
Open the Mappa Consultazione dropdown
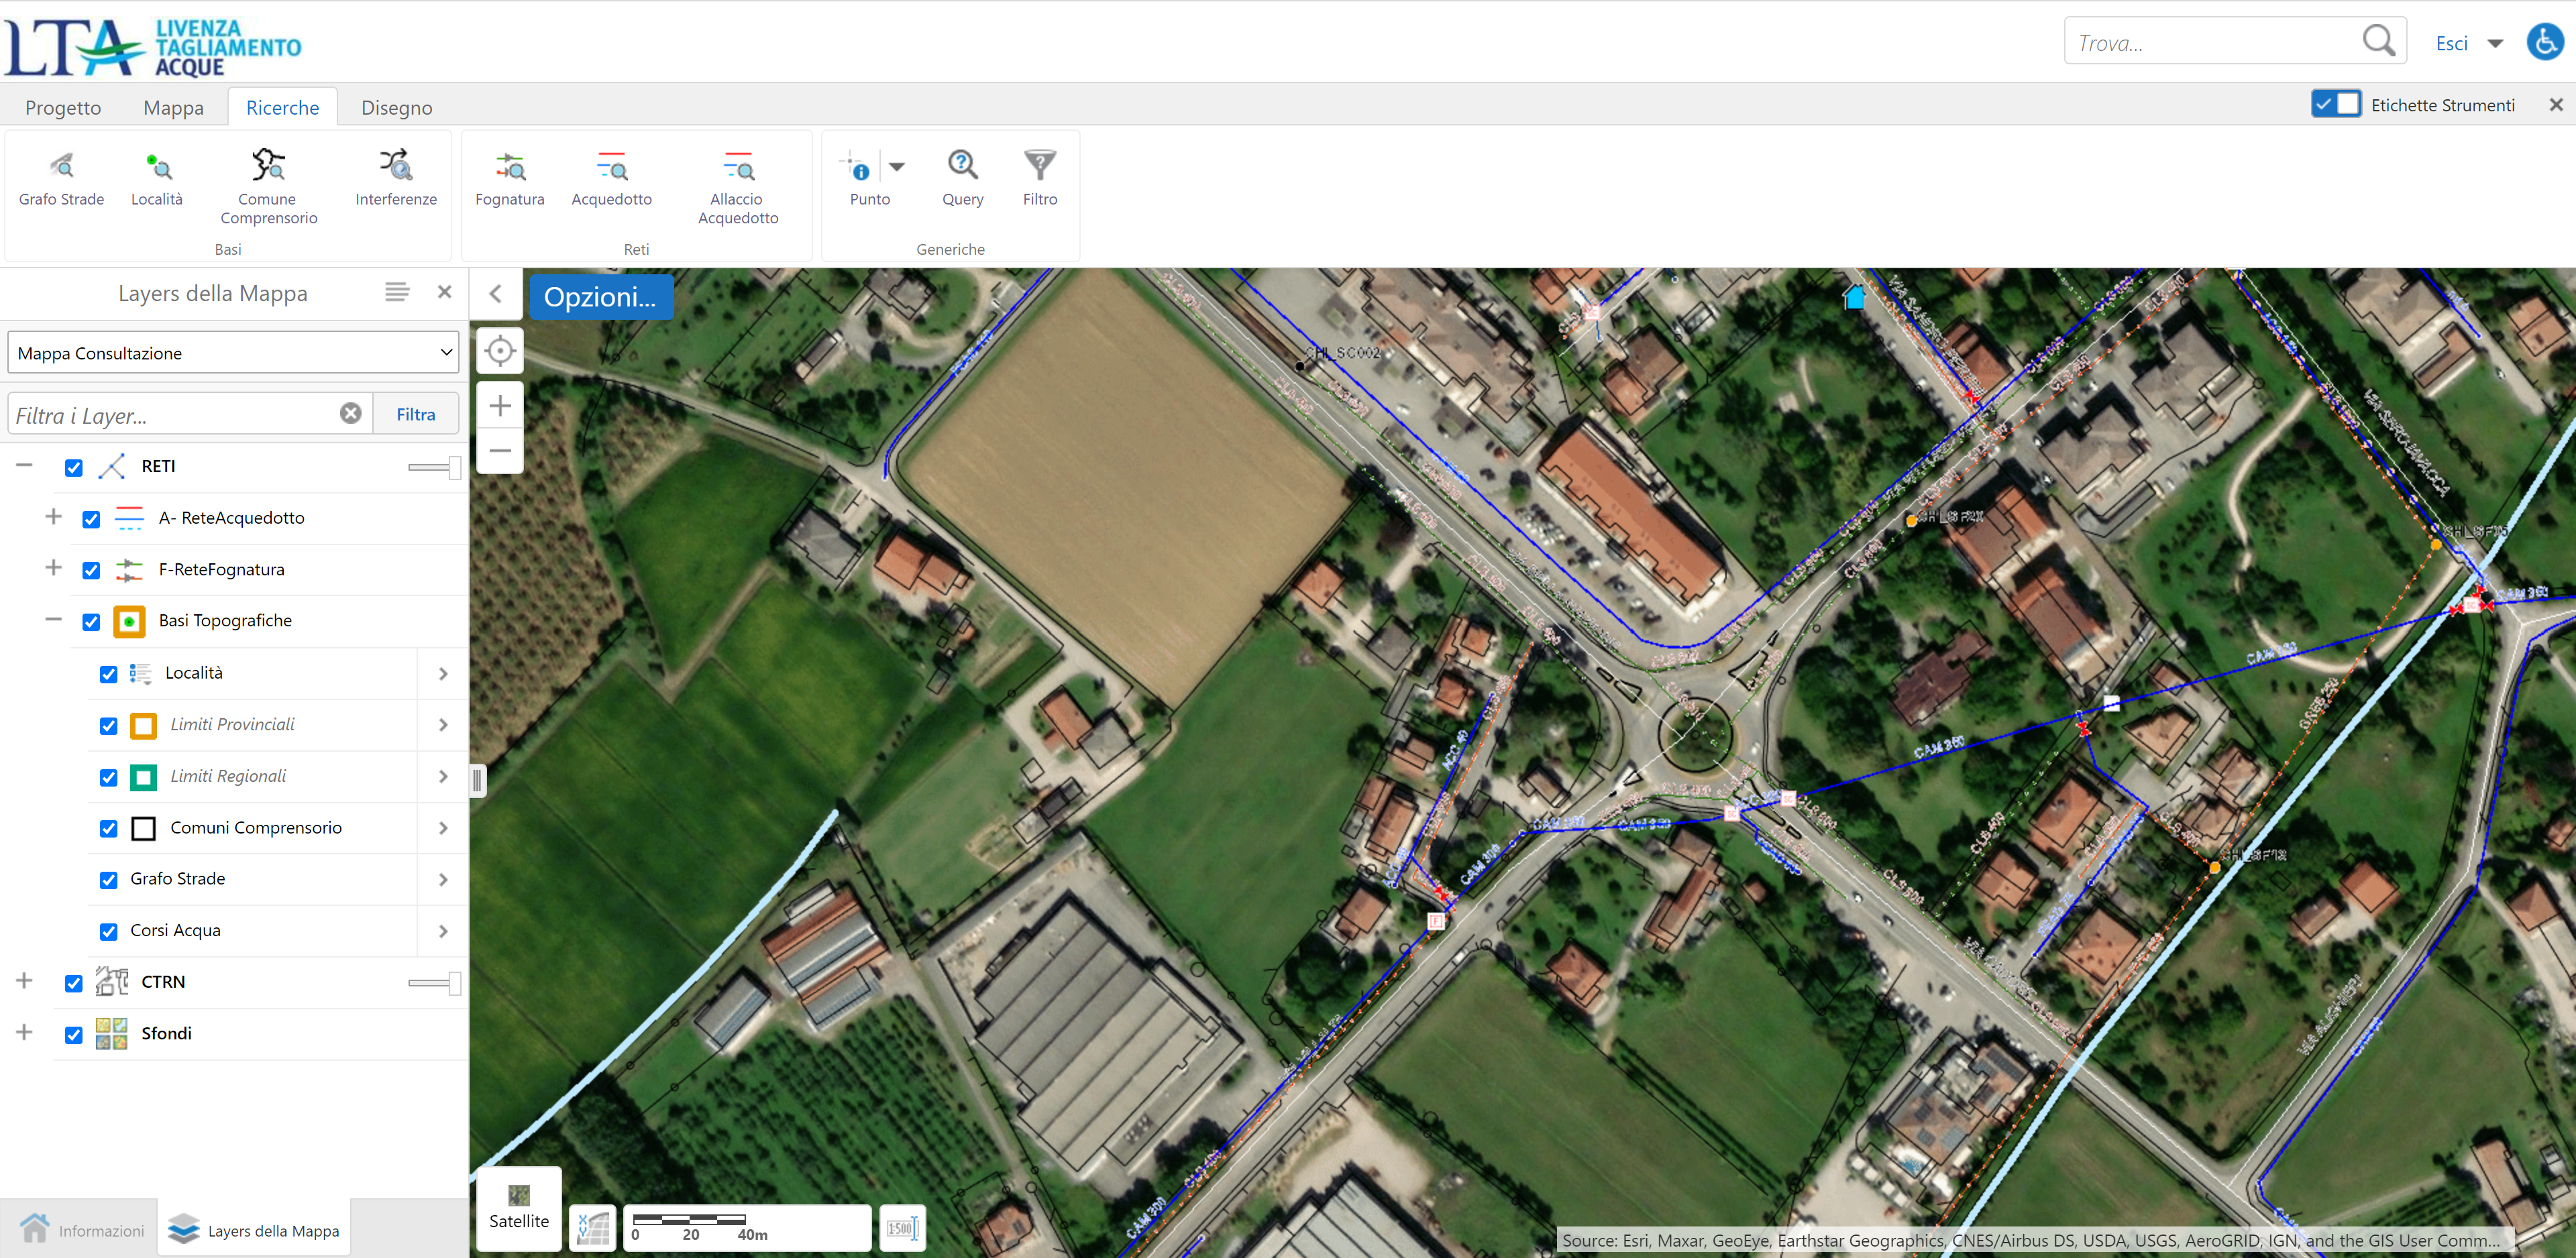click(233, 353)
